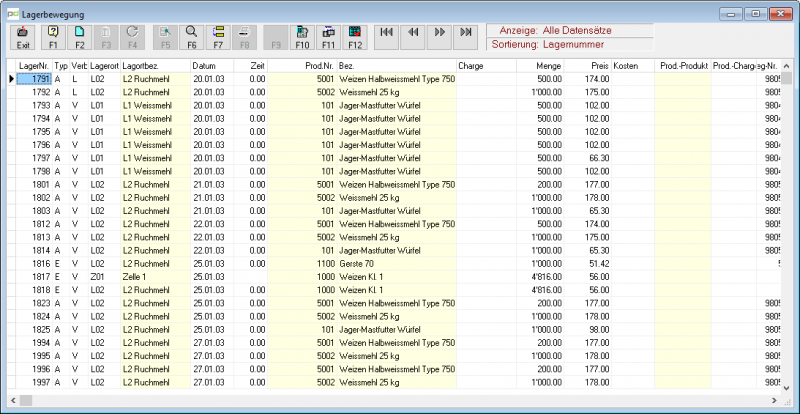
Task: Click 'Anzeige: Alle Datensätze' status field
Action: click(570, 31)
